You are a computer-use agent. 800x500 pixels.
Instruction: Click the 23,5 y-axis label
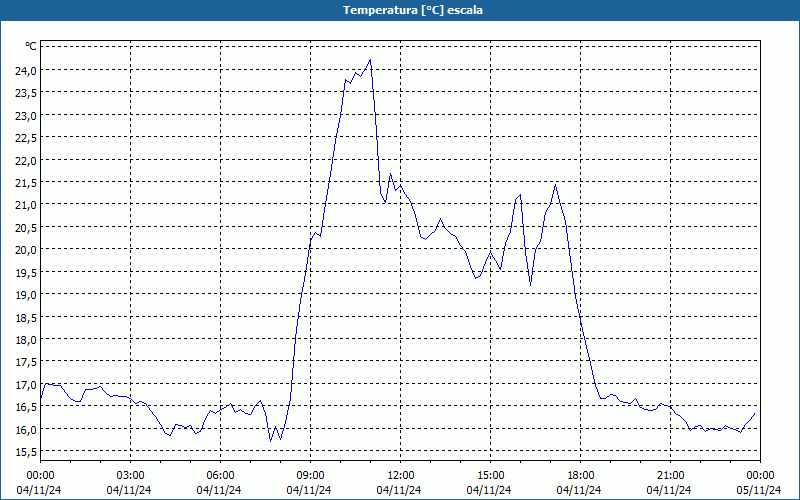pos(26,93)
